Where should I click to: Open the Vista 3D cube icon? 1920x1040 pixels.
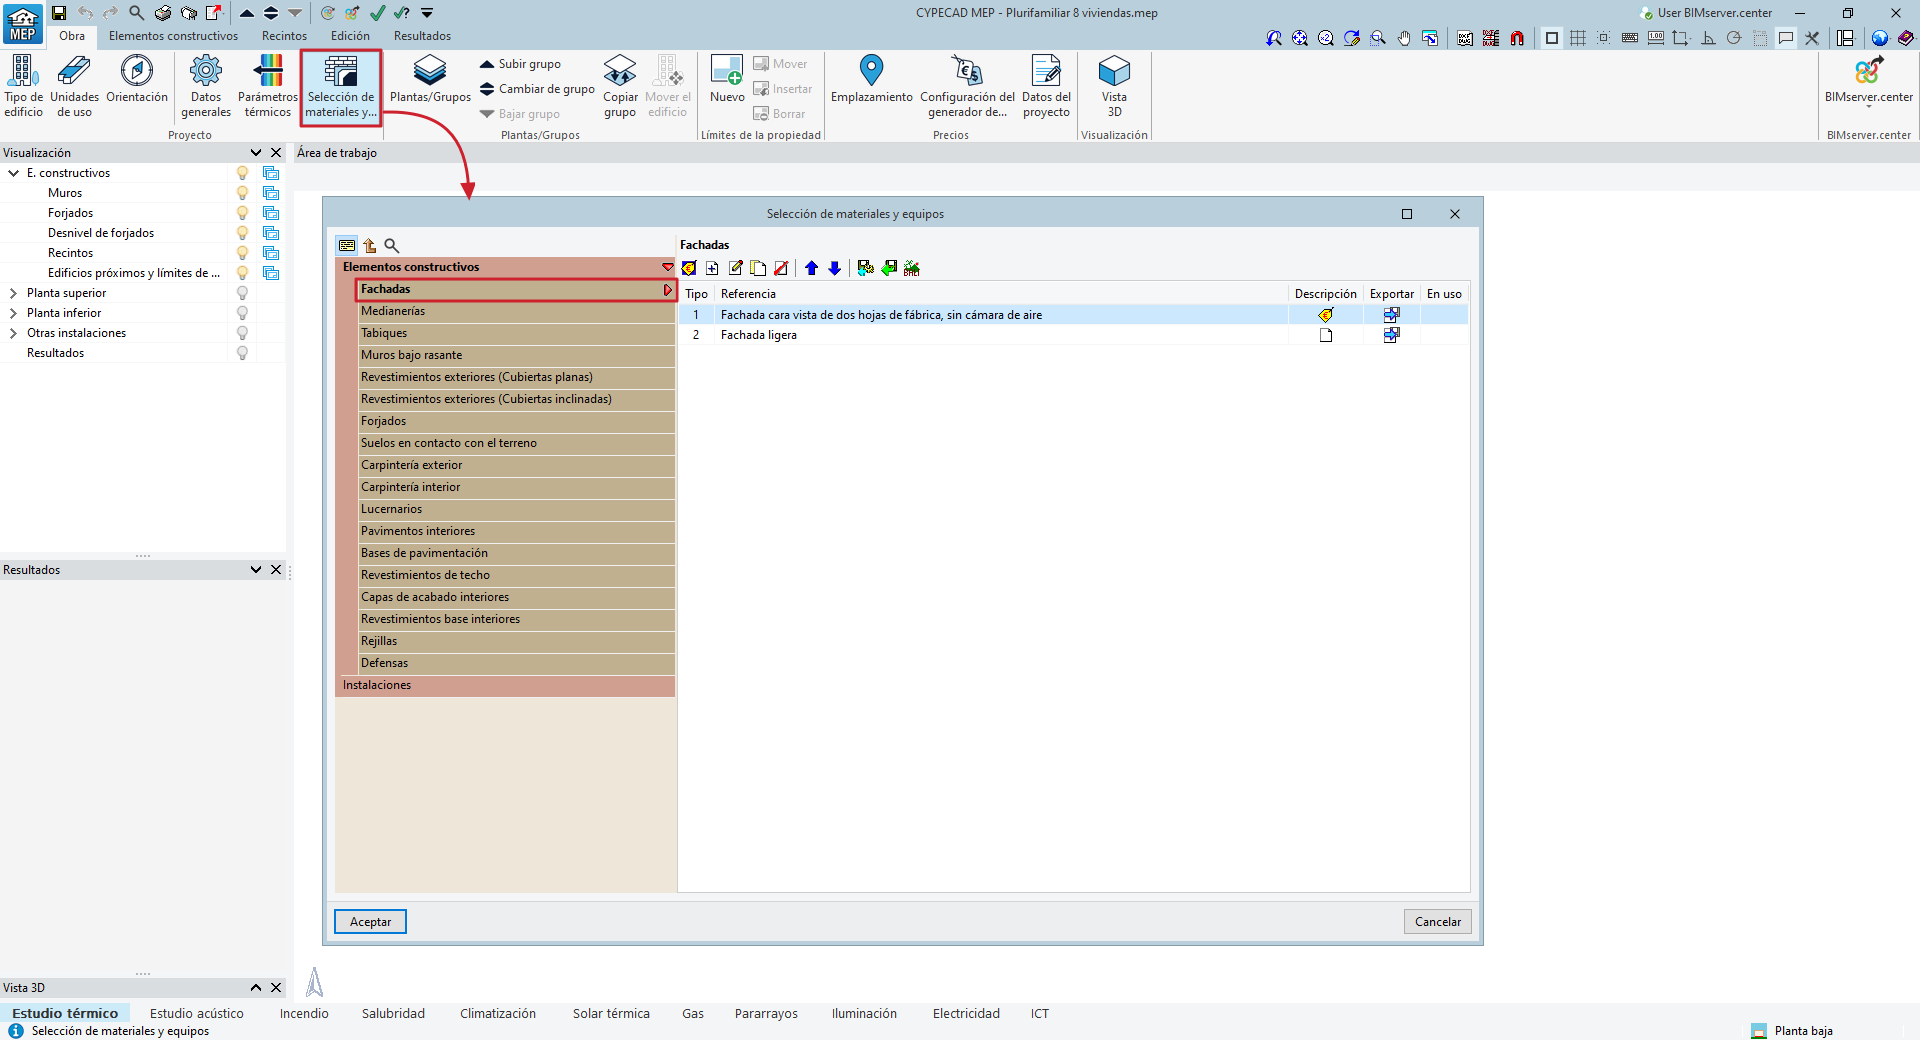click(x=1114, y=72)
